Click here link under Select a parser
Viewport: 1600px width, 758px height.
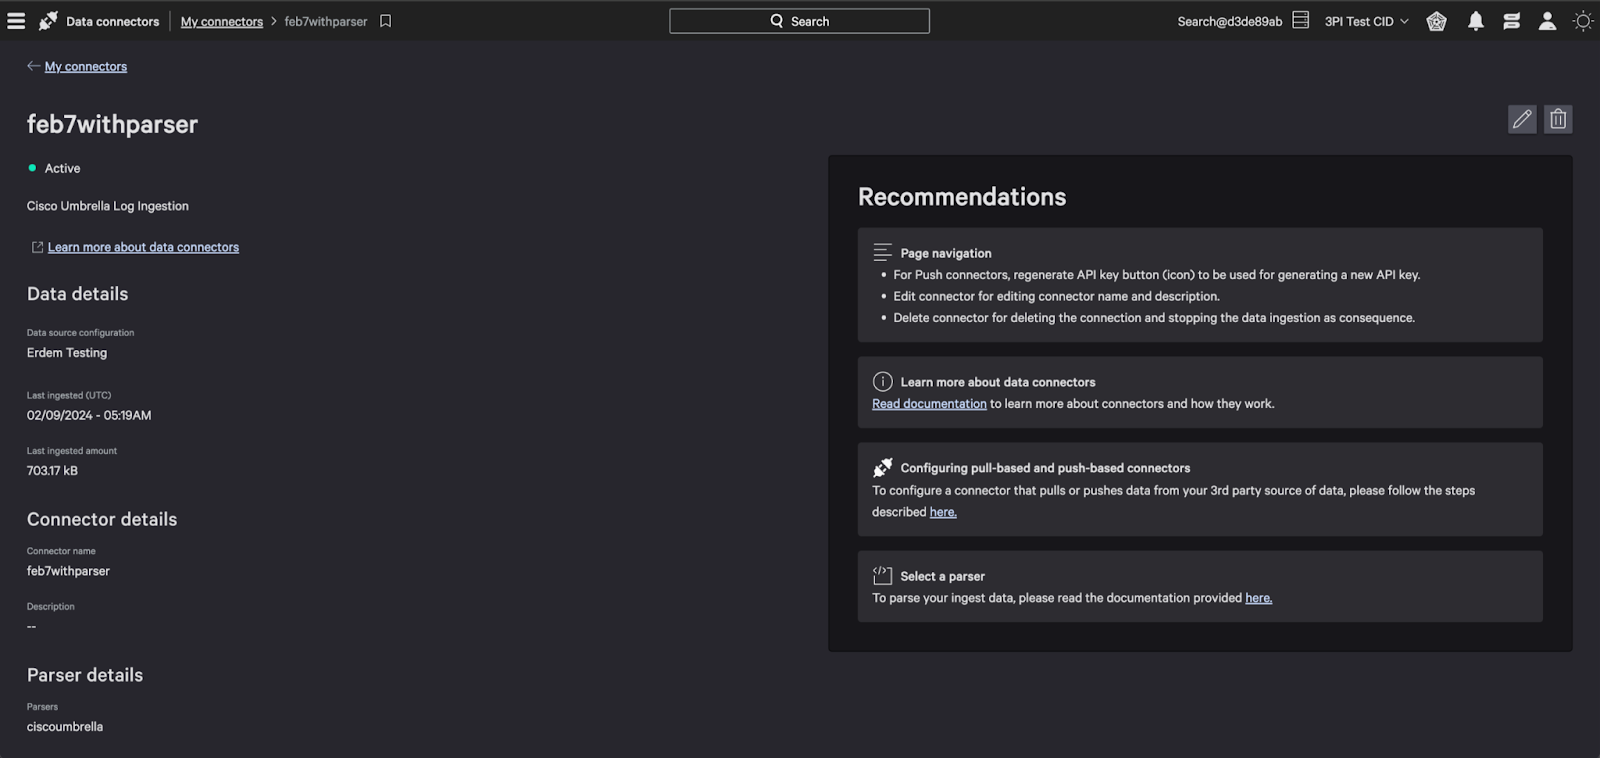[x=1258, y=598]
